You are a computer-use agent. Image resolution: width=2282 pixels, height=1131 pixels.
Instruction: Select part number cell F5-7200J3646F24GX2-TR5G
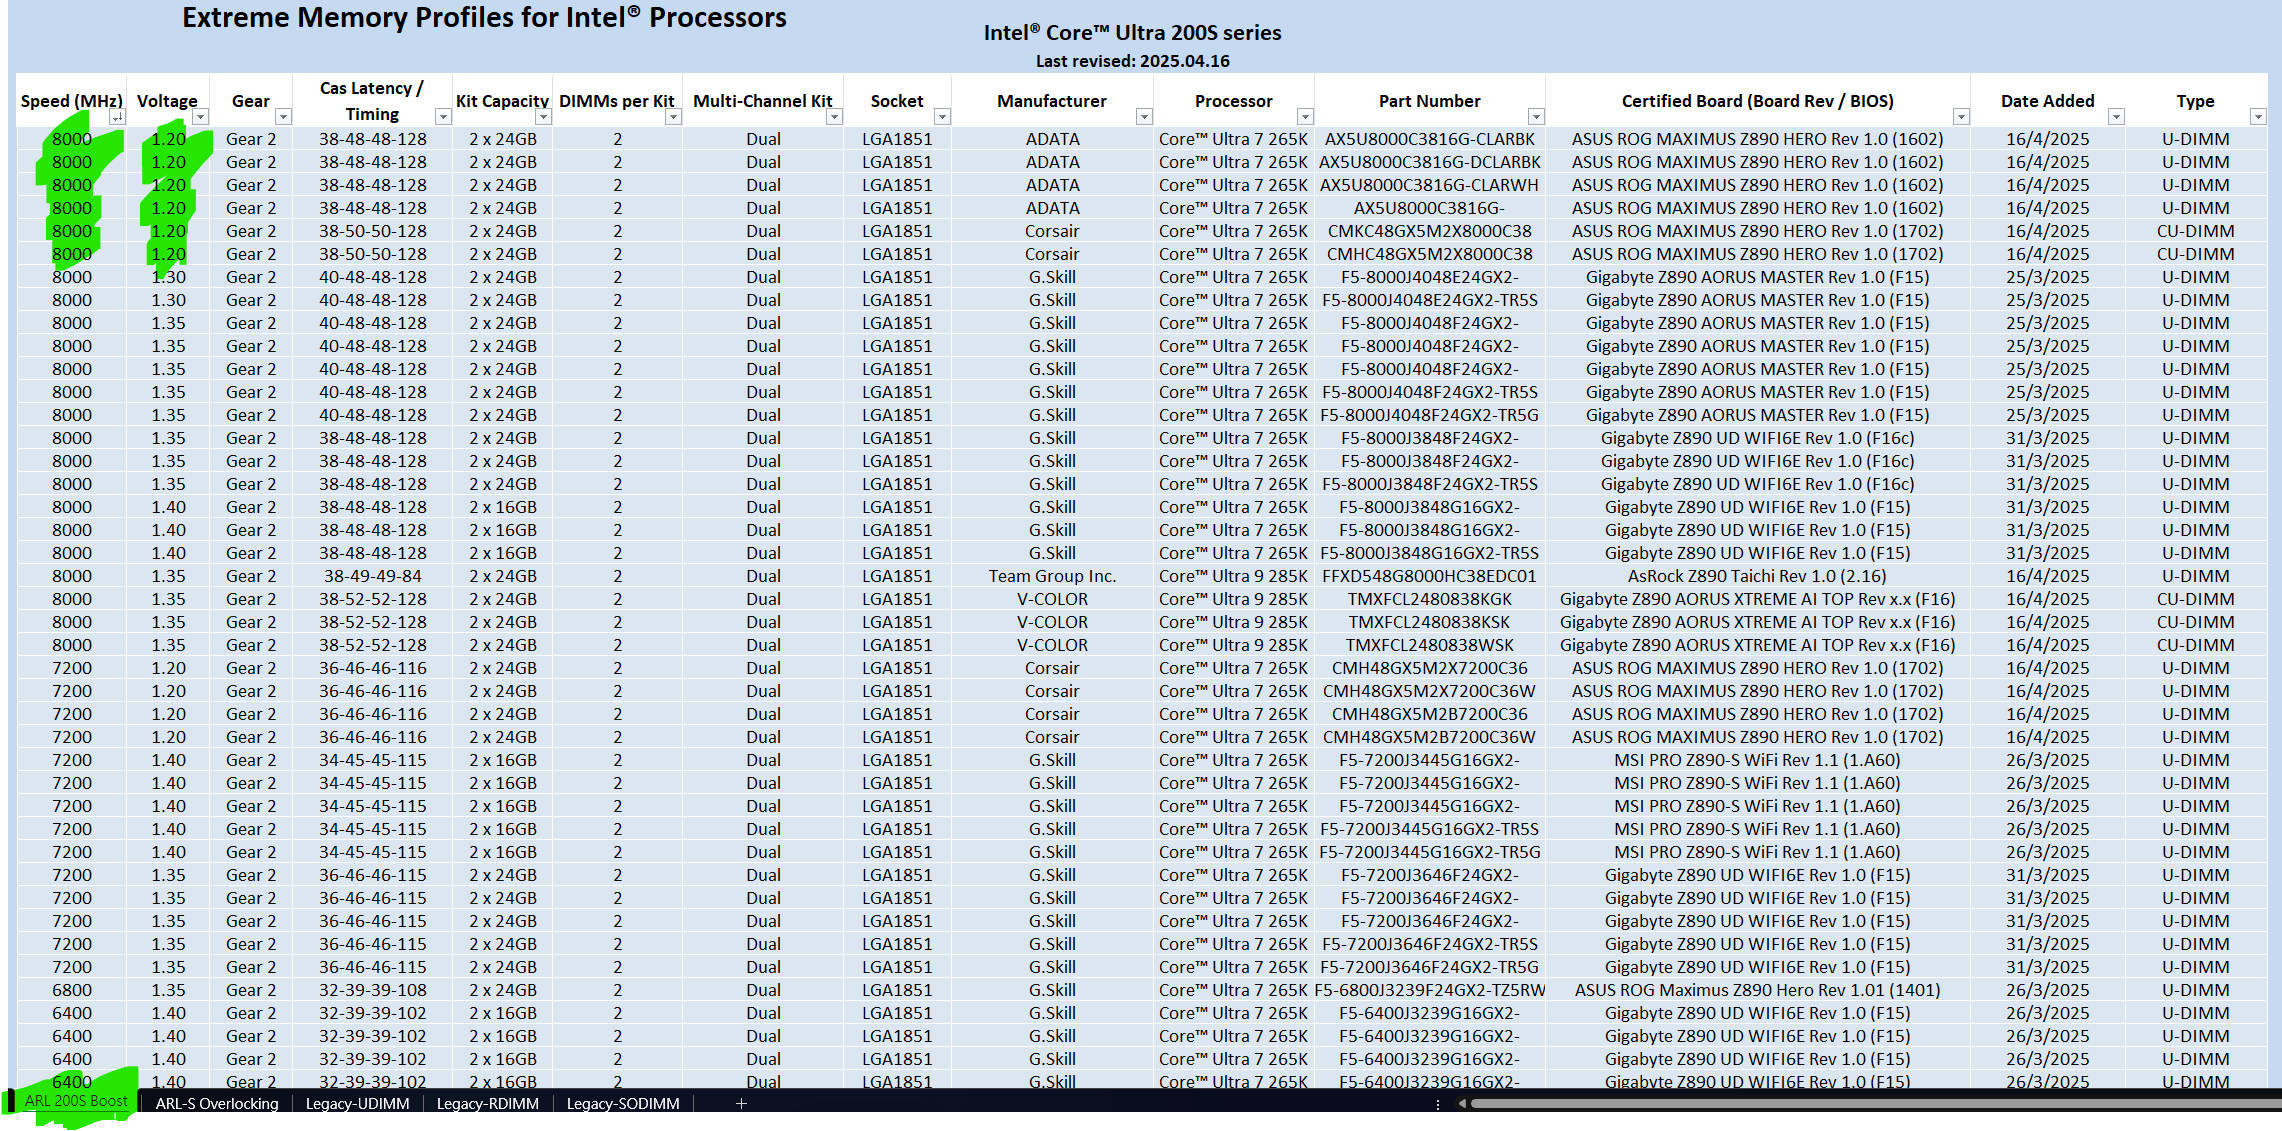coord(1429,967)
